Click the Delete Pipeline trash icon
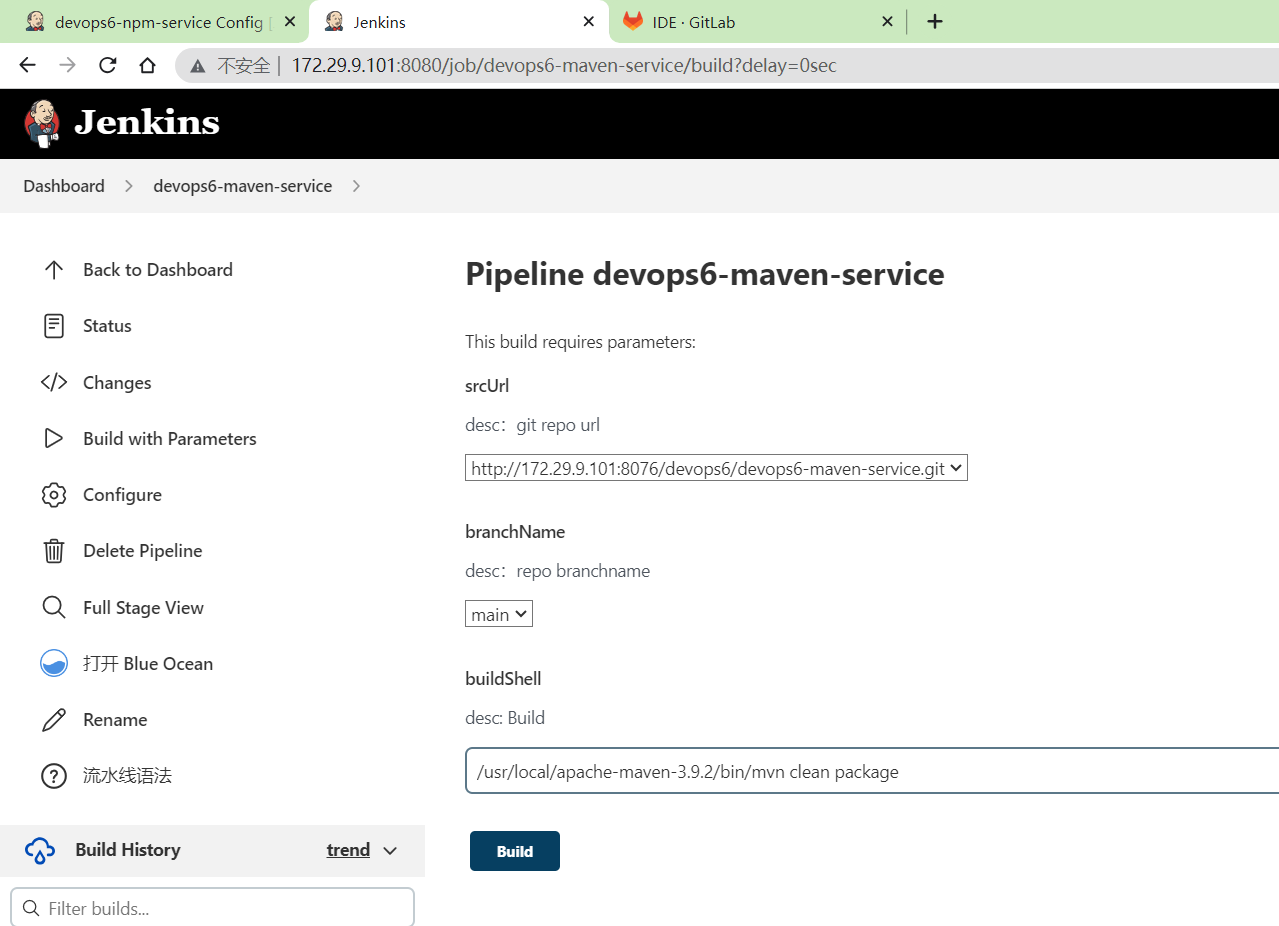This screenshot has height=926, width=1279. [54, 551]
